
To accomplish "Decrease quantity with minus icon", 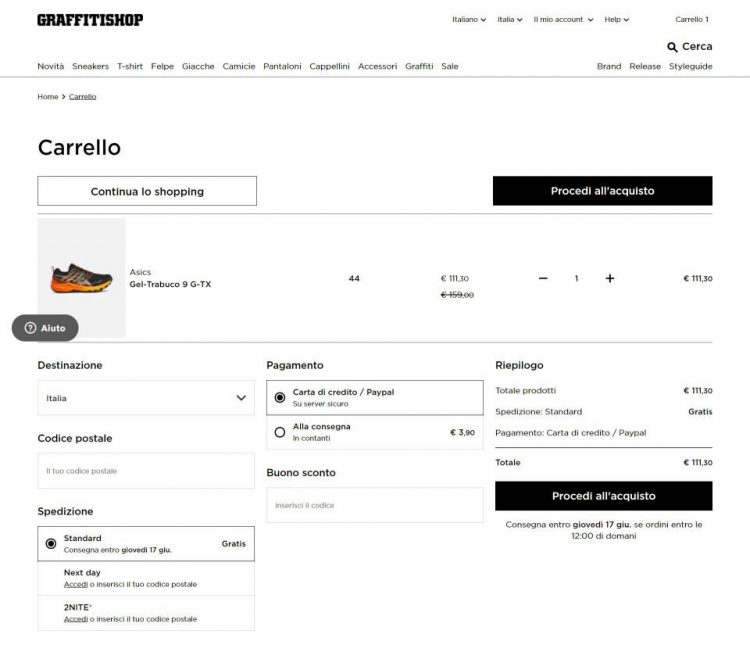I will coord(543,278).
